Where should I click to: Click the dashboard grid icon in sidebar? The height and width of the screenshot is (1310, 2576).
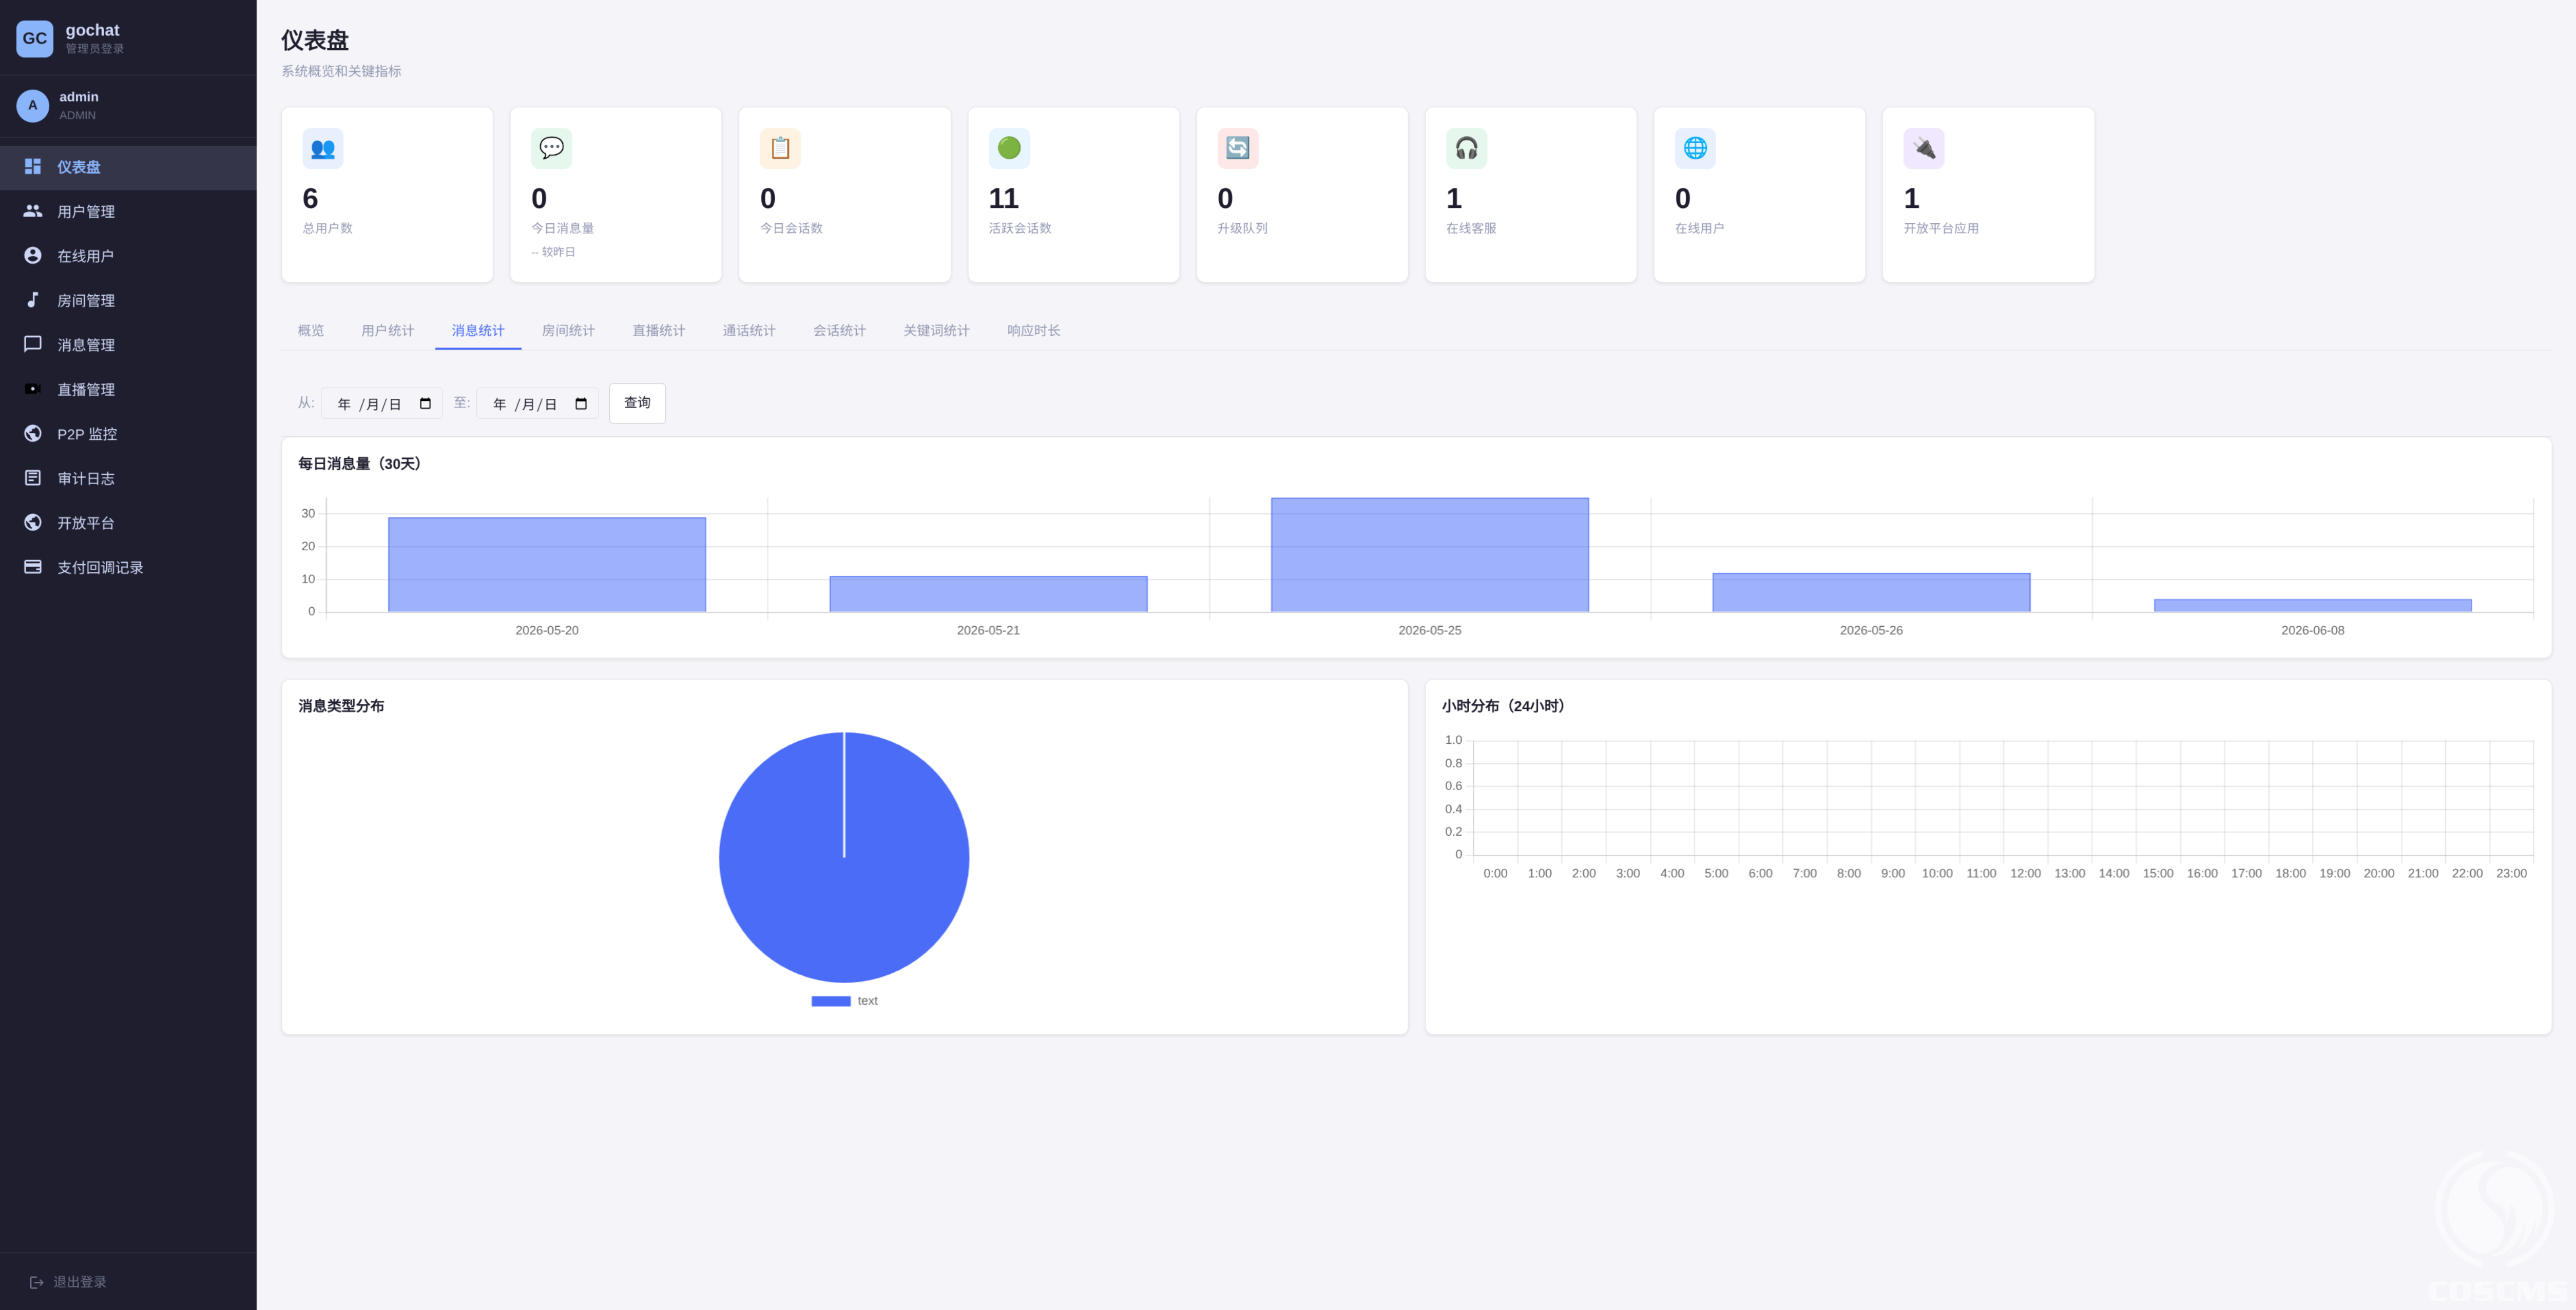click(33, 166)
